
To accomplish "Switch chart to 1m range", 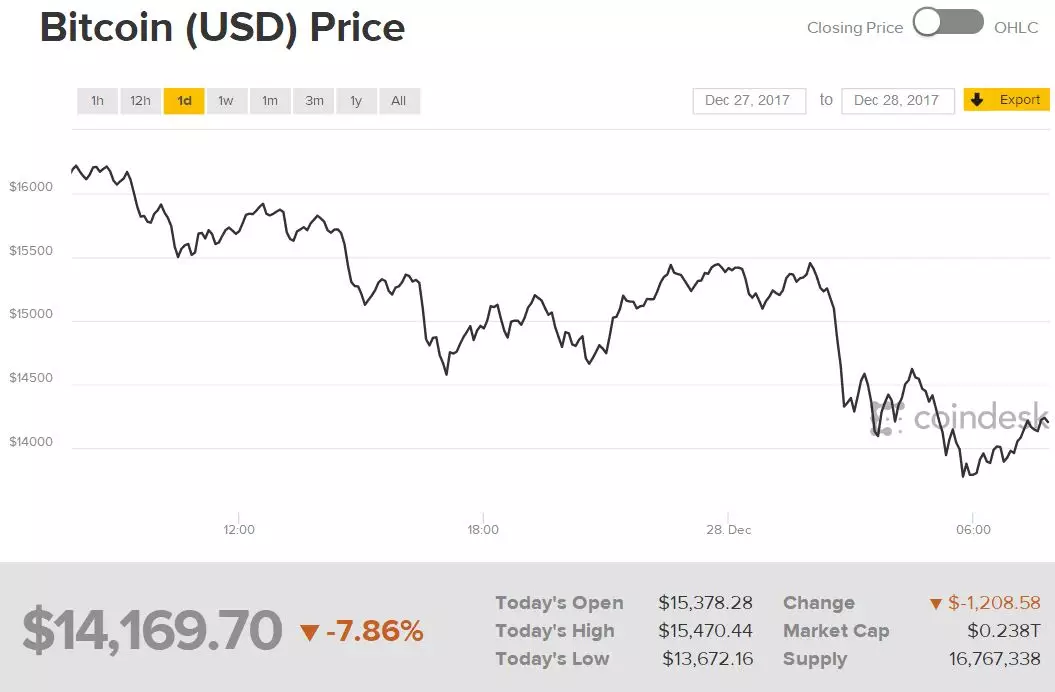I will coord(270,101).
